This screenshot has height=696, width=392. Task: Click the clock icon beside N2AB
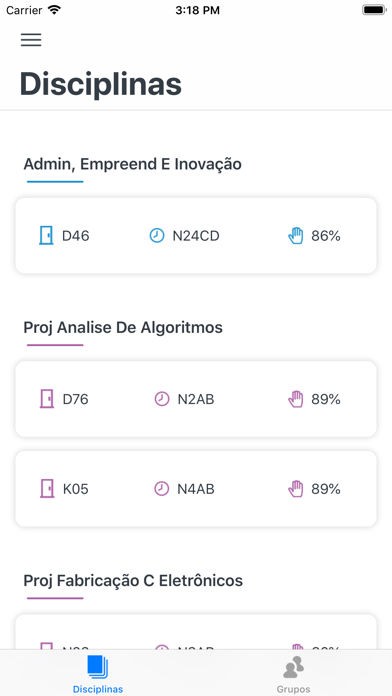[x=162, y=399]
